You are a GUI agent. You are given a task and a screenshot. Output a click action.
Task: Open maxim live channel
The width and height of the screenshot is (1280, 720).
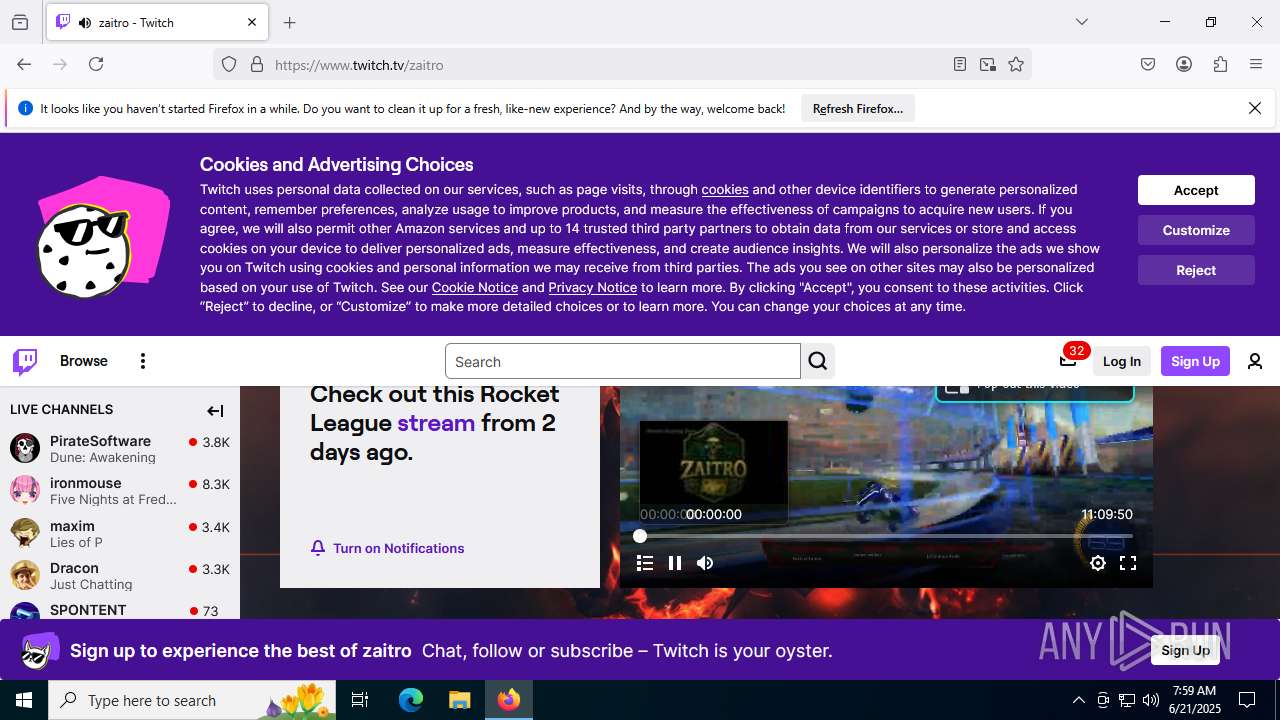[120, 533]
